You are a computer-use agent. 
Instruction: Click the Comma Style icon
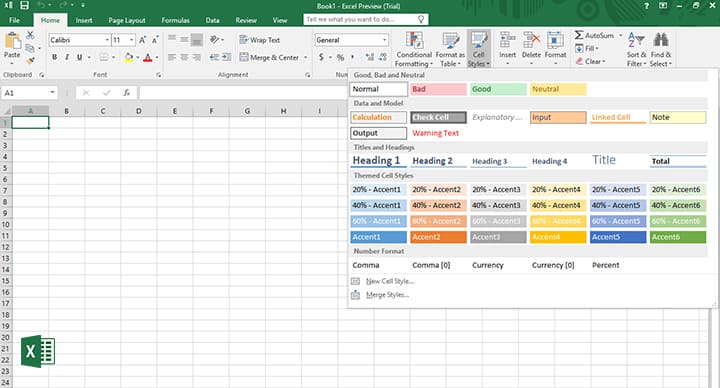353,57
